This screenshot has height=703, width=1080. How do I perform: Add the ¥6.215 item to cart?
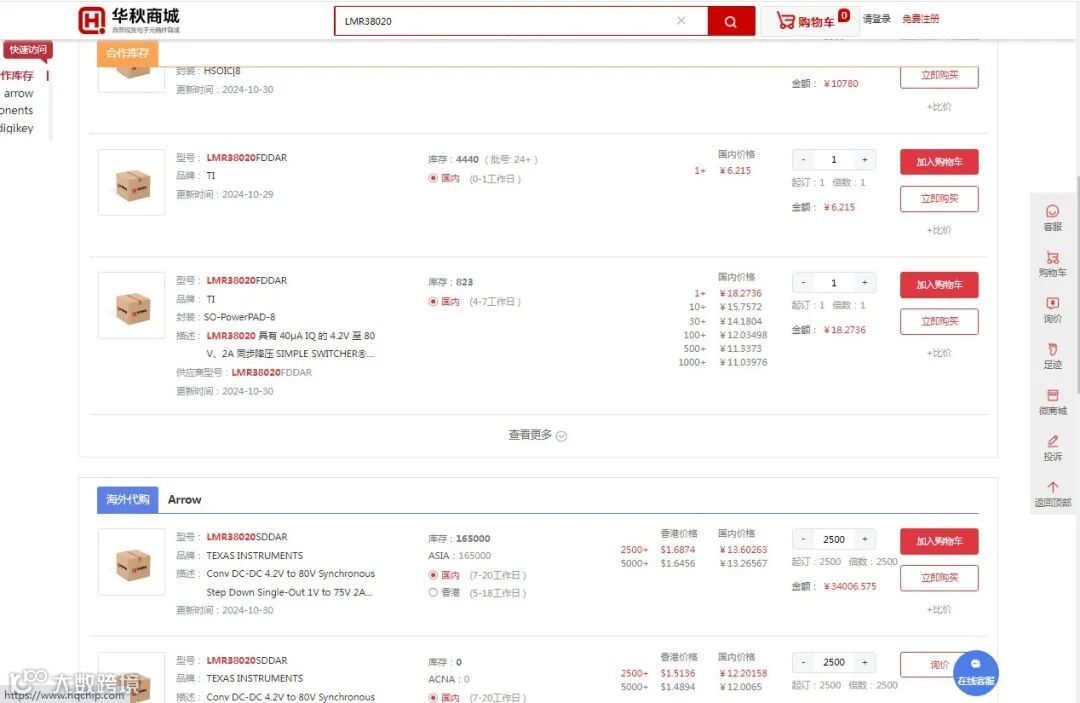click(x=939, y=162)
